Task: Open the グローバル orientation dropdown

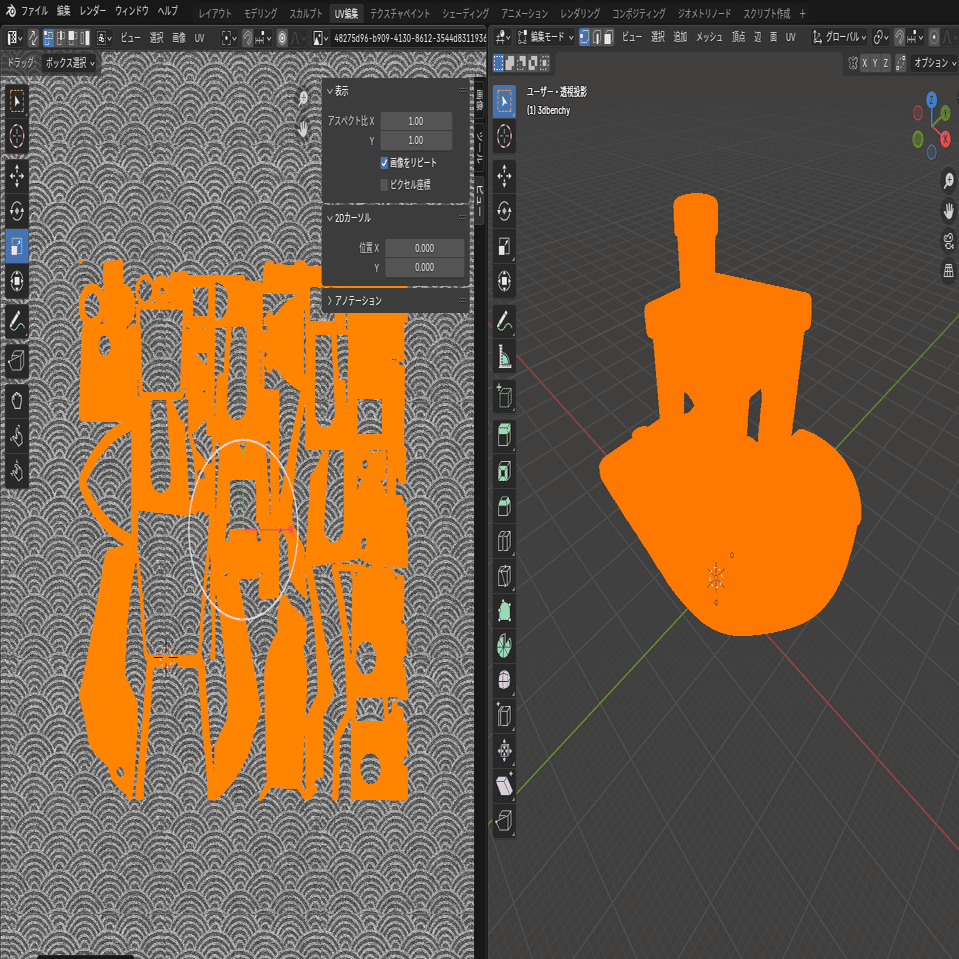Action: 839,37
